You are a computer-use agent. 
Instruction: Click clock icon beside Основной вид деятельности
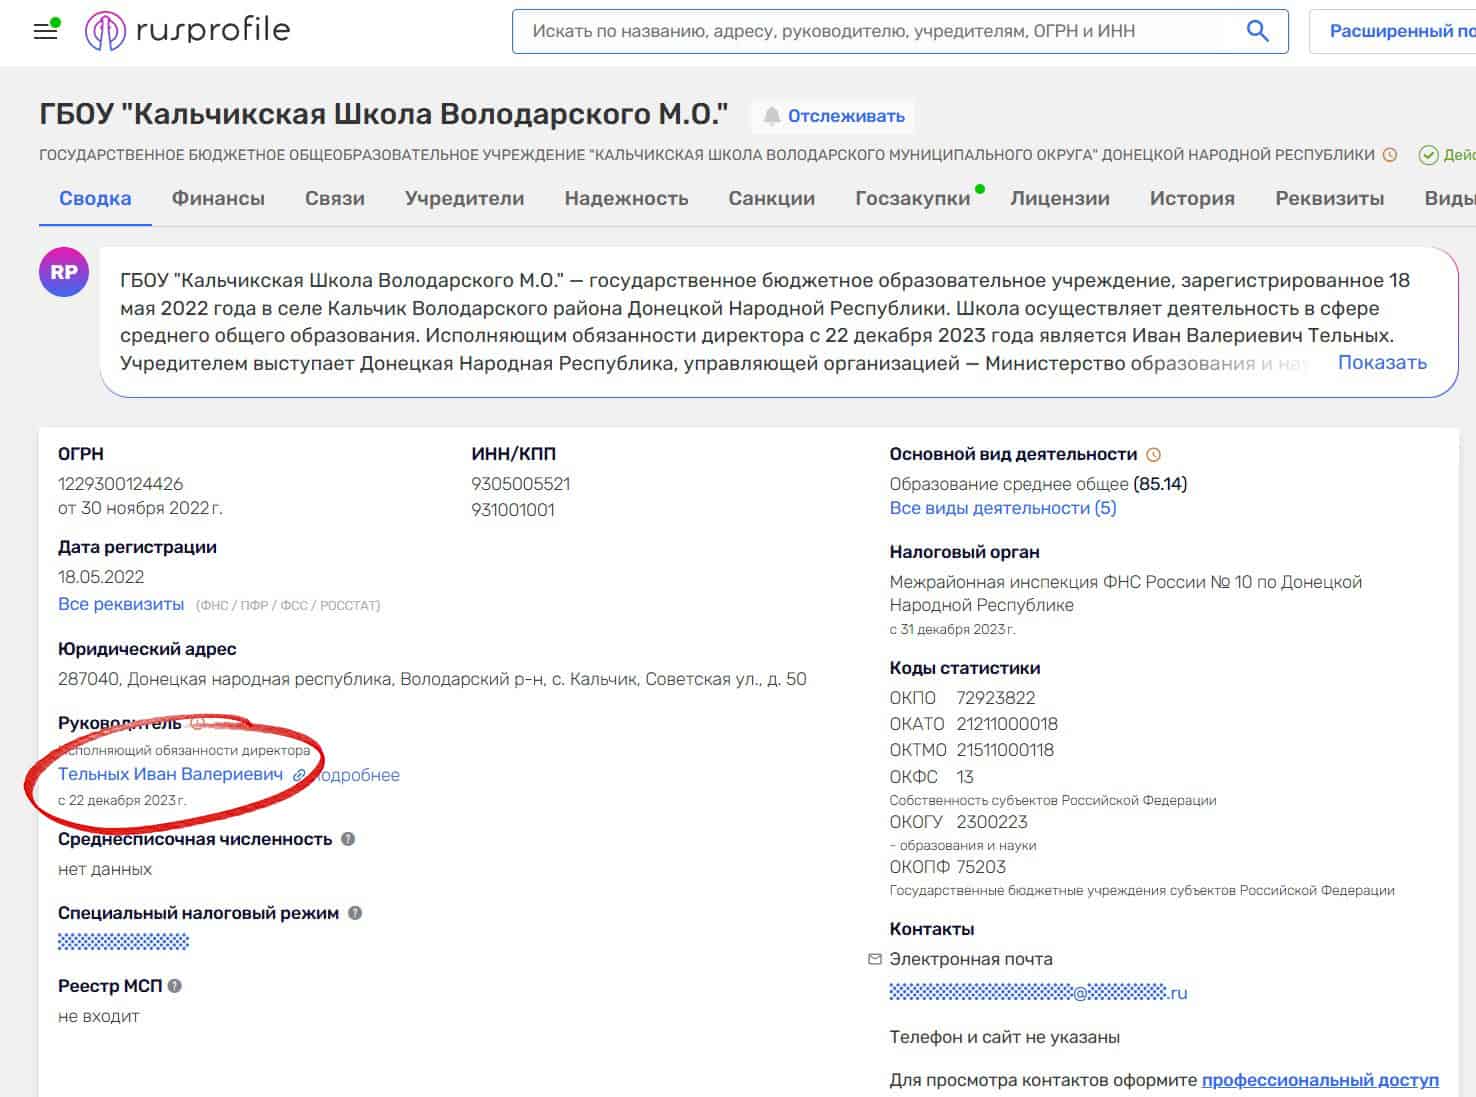pyautogui.click(x=1153, y=455)
